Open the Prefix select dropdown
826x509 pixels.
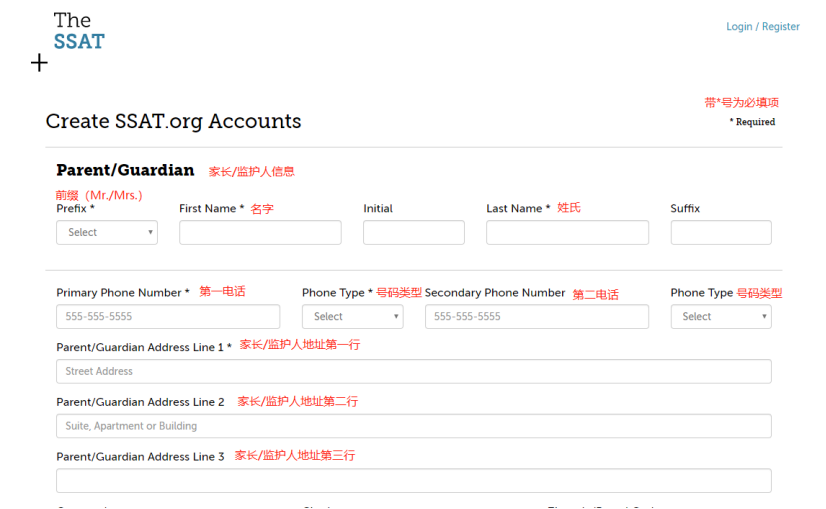107,232
